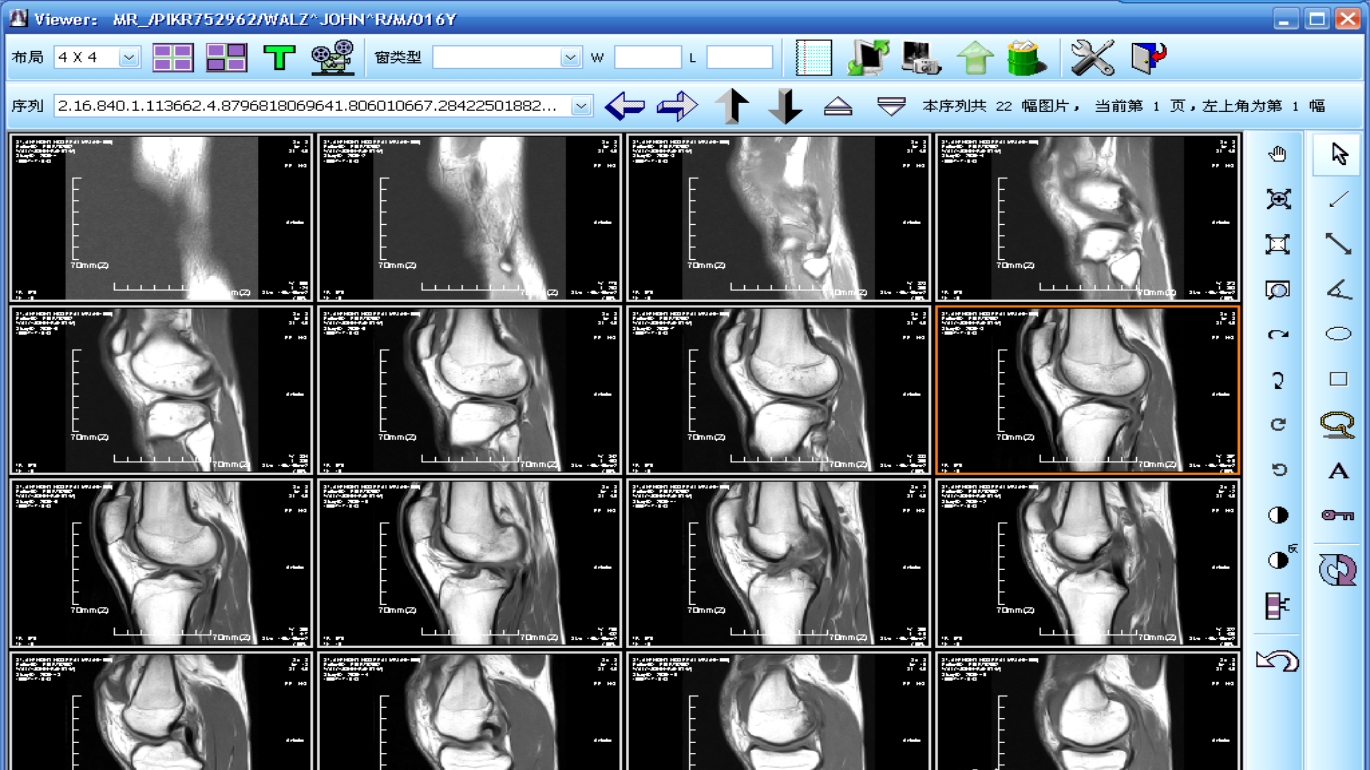1370x770 pixels.
Task: Click the L window level input field
Action: (x=740, y=58)
